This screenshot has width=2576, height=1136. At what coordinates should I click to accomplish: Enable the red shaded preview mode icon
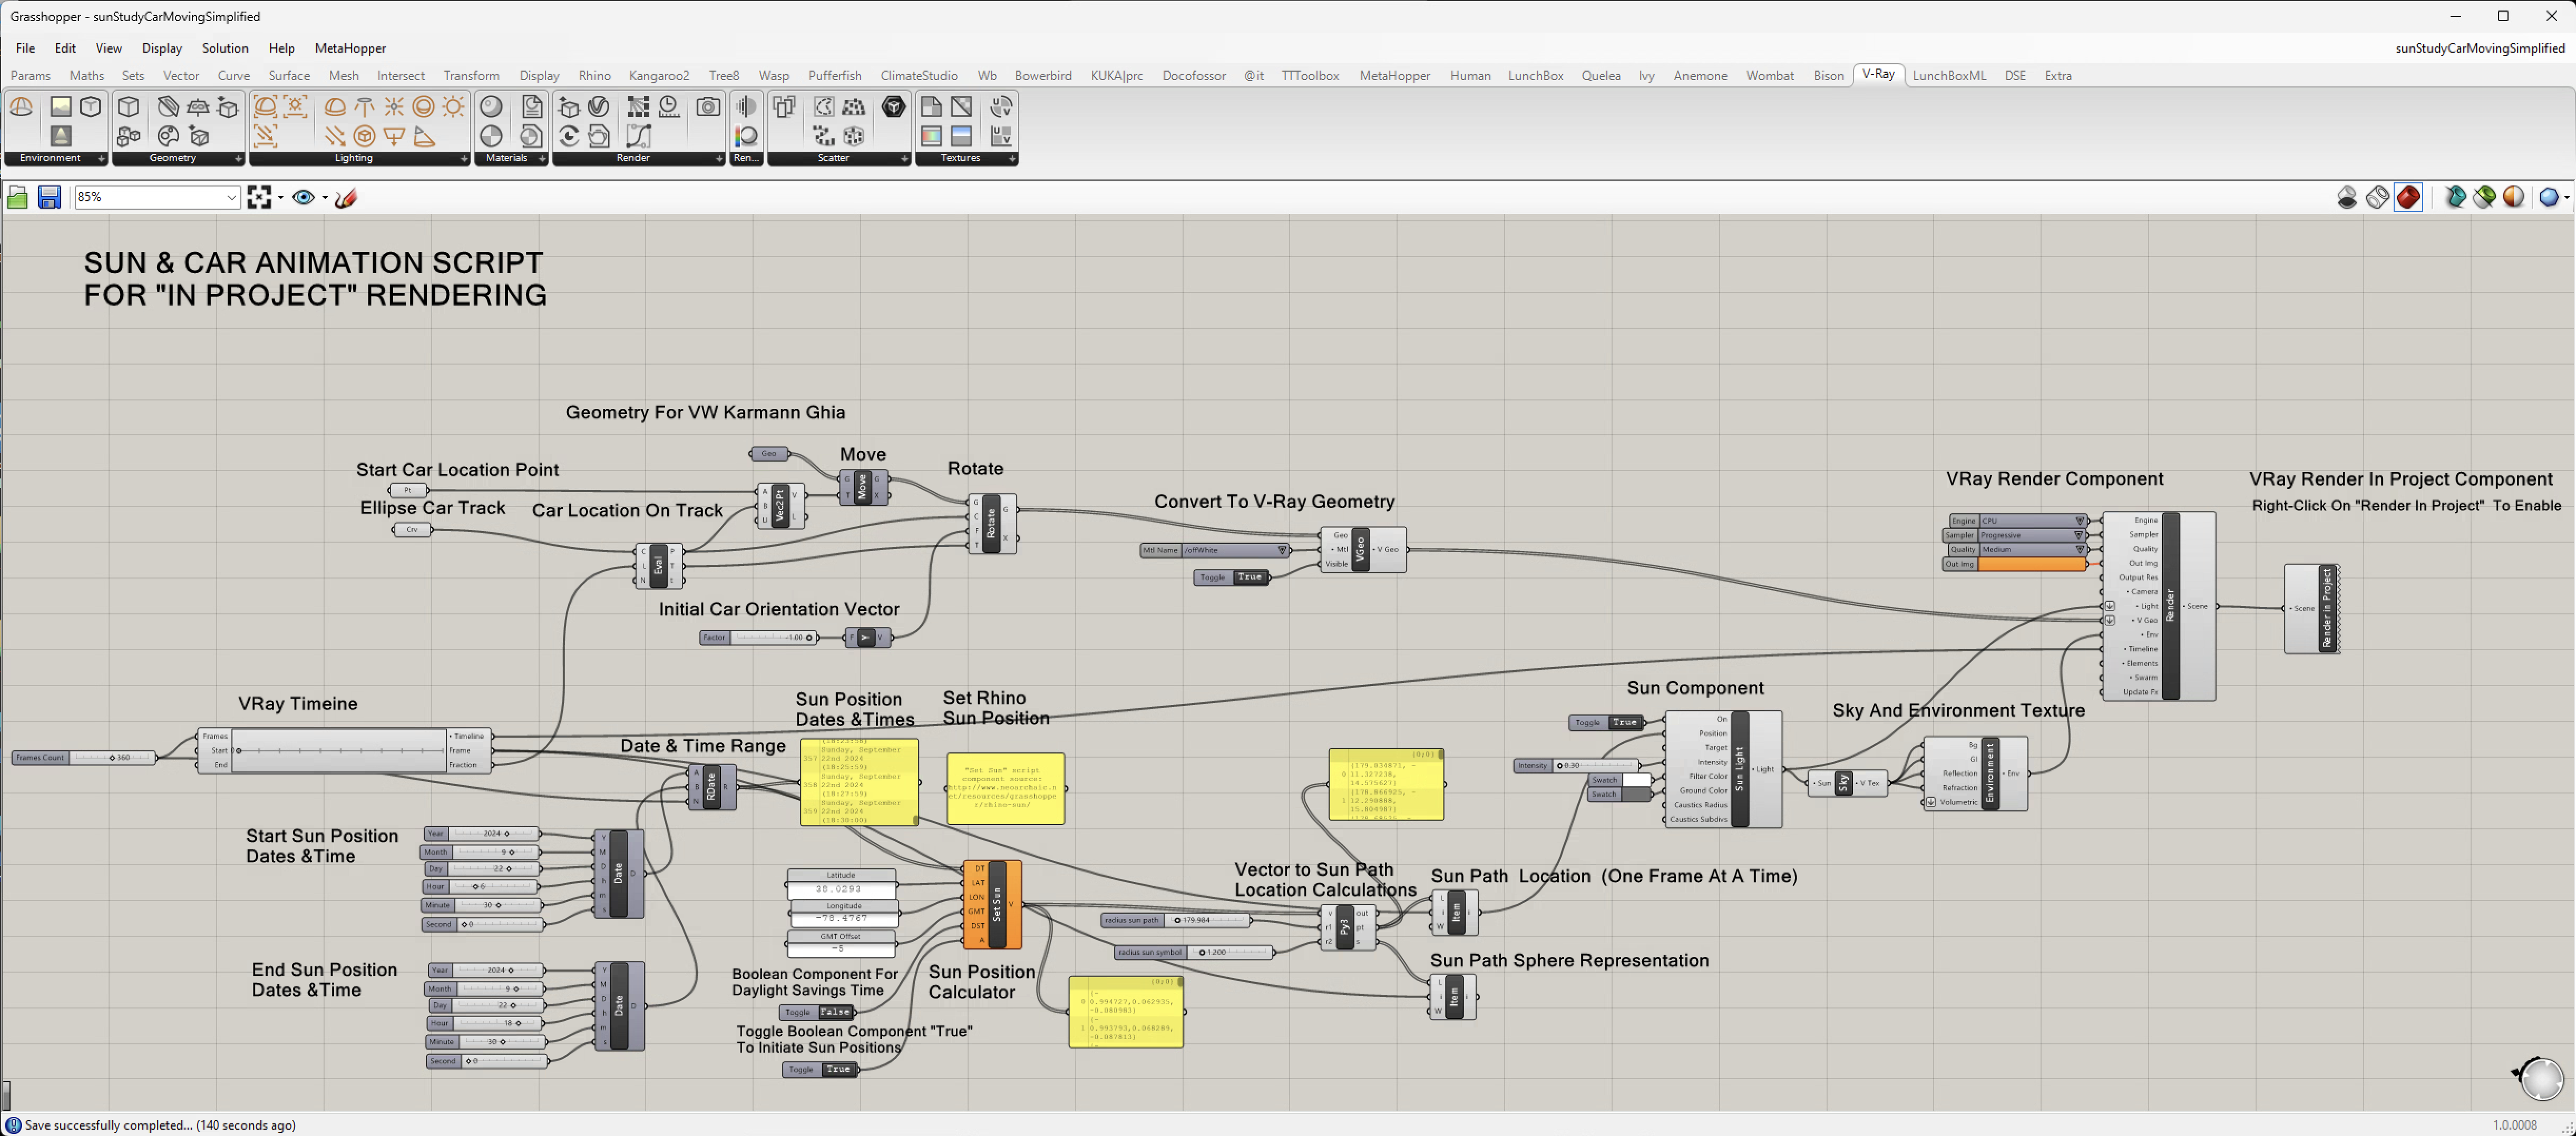click(2408, 197)
